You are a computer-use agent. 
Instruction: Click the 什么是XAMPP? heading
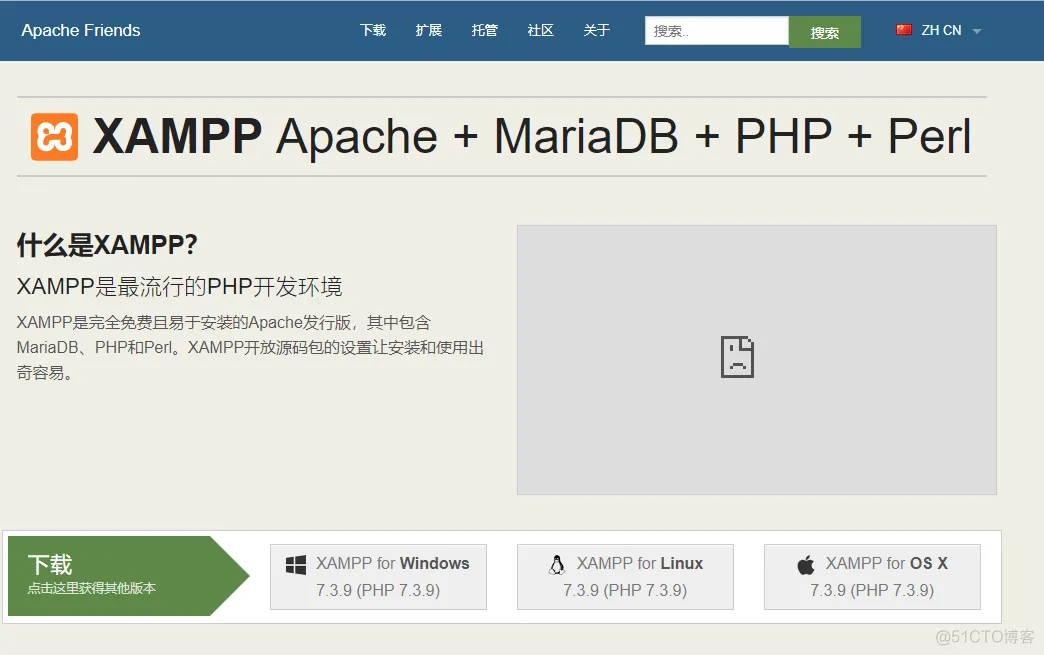[107, 245]
